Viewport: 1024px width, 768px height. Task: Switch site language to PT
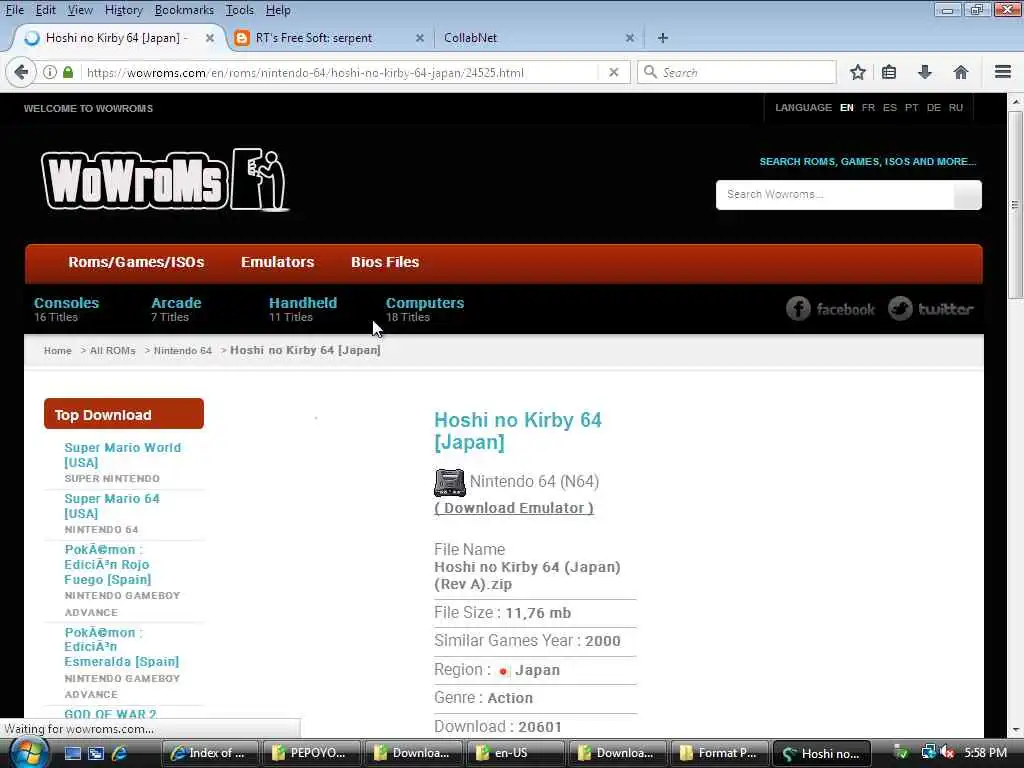(912, 108)
